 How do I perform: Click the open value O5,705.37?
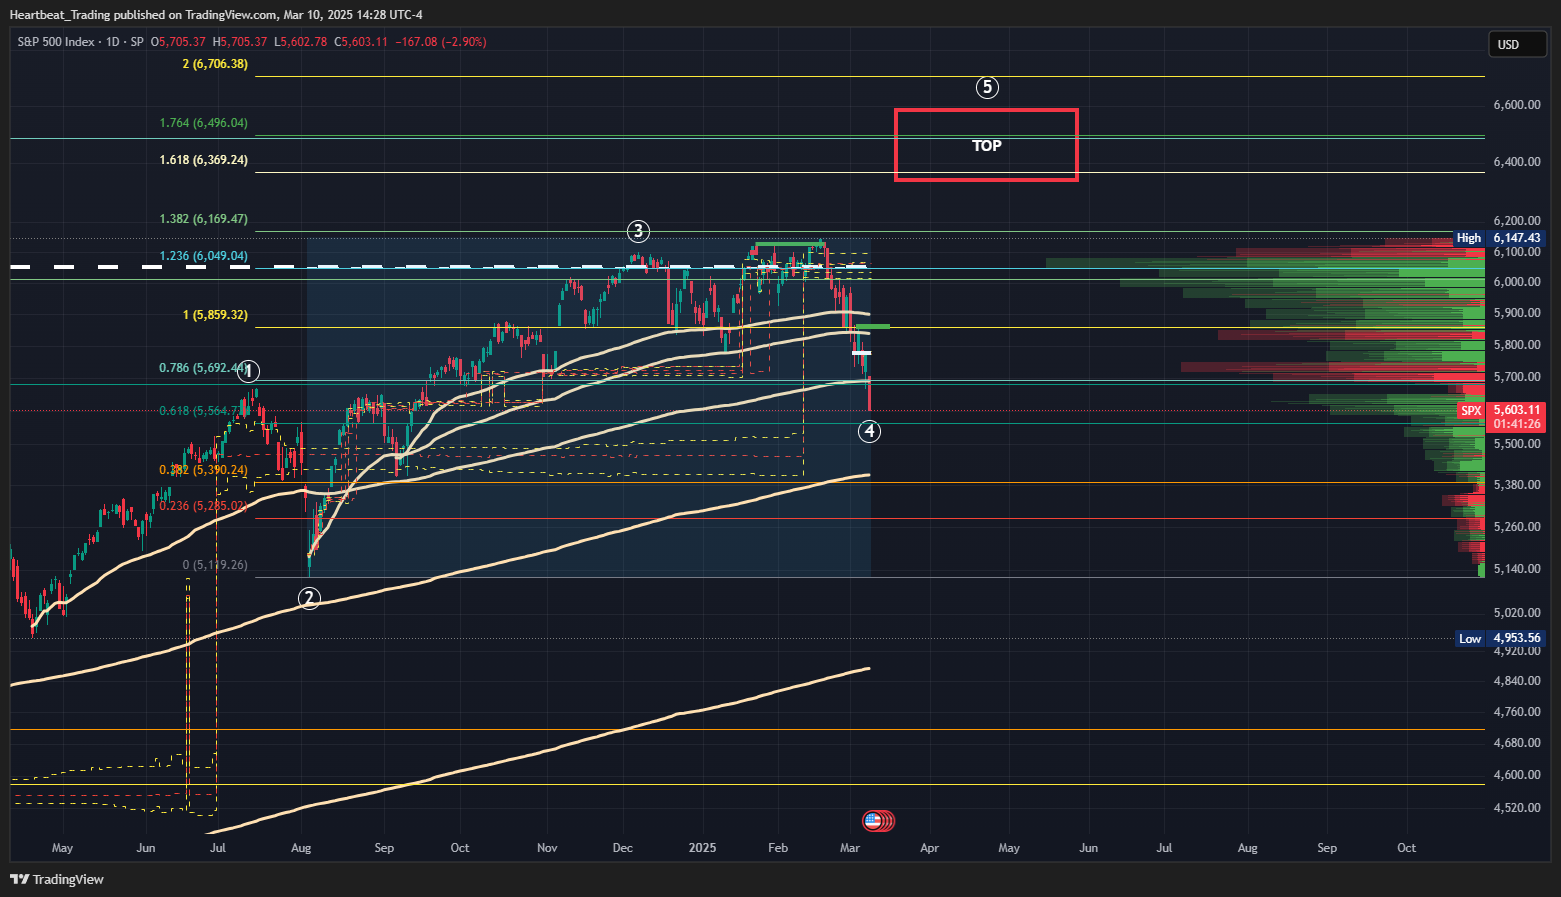(177, 42)
